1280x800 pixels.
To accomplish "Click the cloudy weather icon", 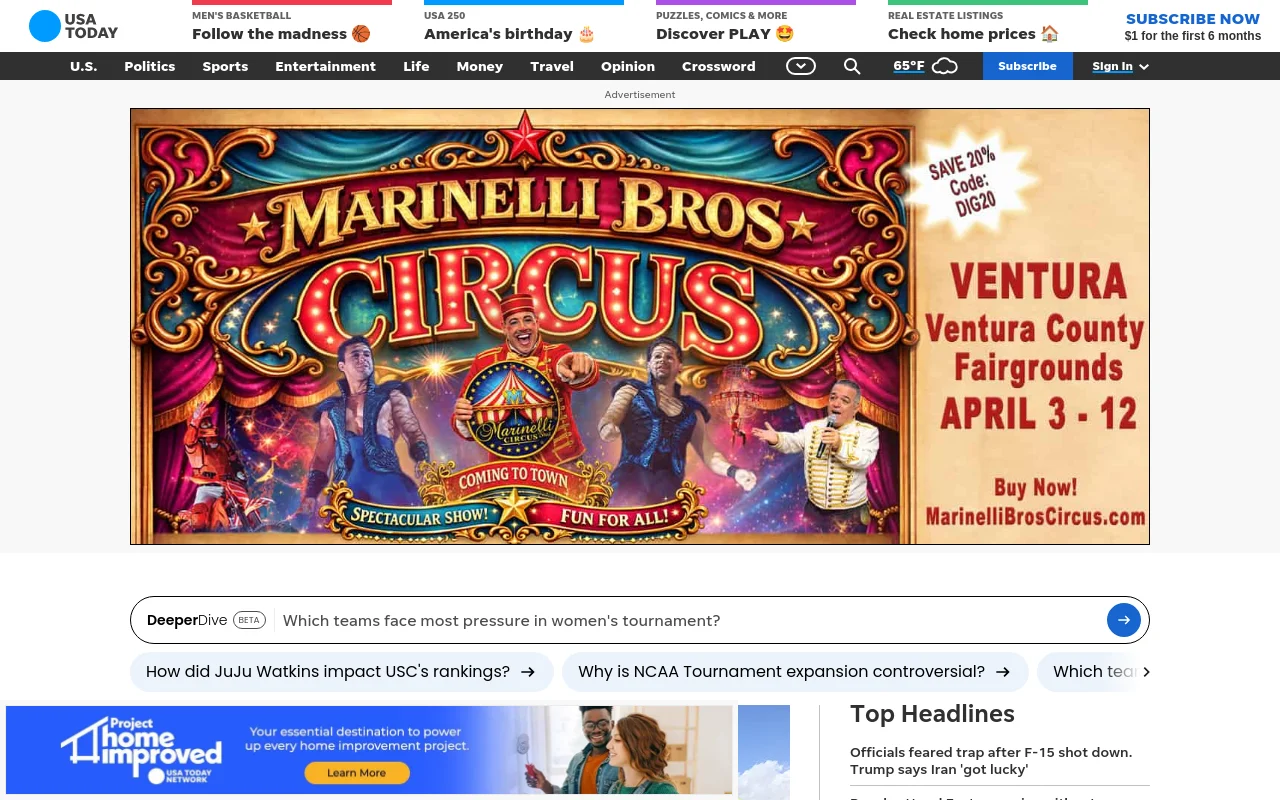I will click(x=945, y=66).
